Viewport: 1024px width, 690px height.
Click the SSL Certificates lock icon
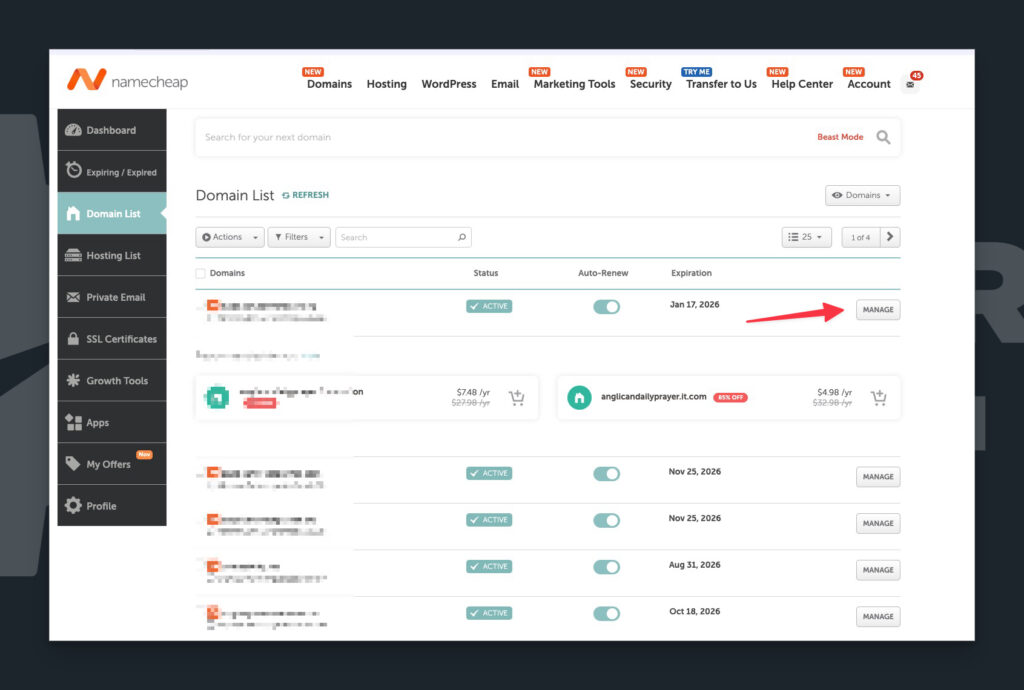point(73,339)
